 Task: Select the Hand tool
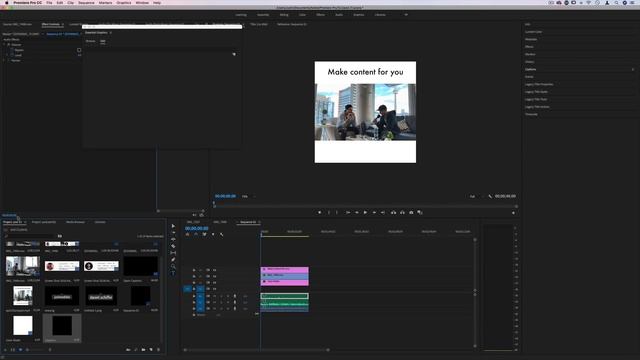tap(173, 266)
